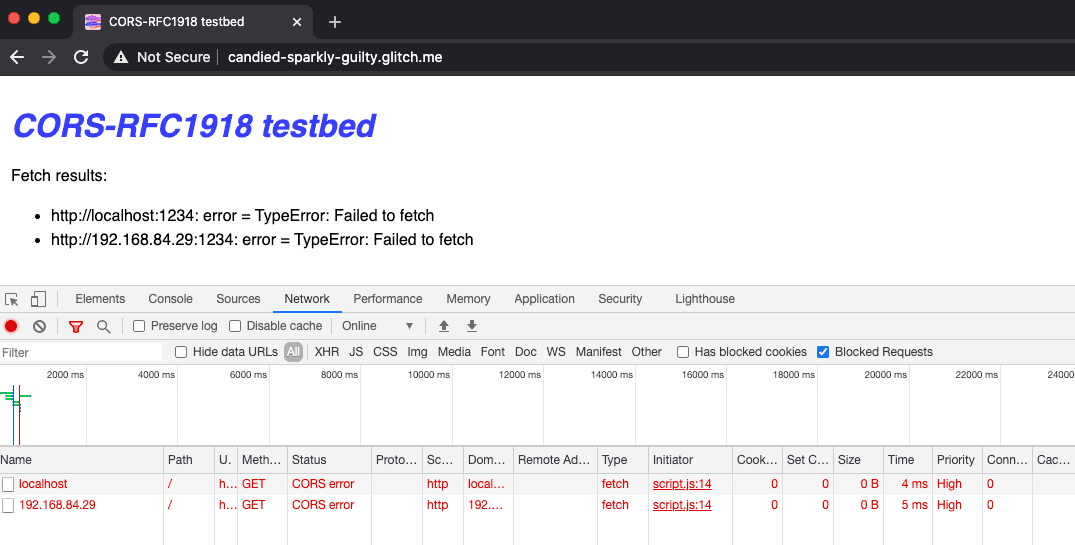The height and width of the screenshot is (545, 1075).
Task: Open network search with magnifier icon
Action: pos(103,326)
